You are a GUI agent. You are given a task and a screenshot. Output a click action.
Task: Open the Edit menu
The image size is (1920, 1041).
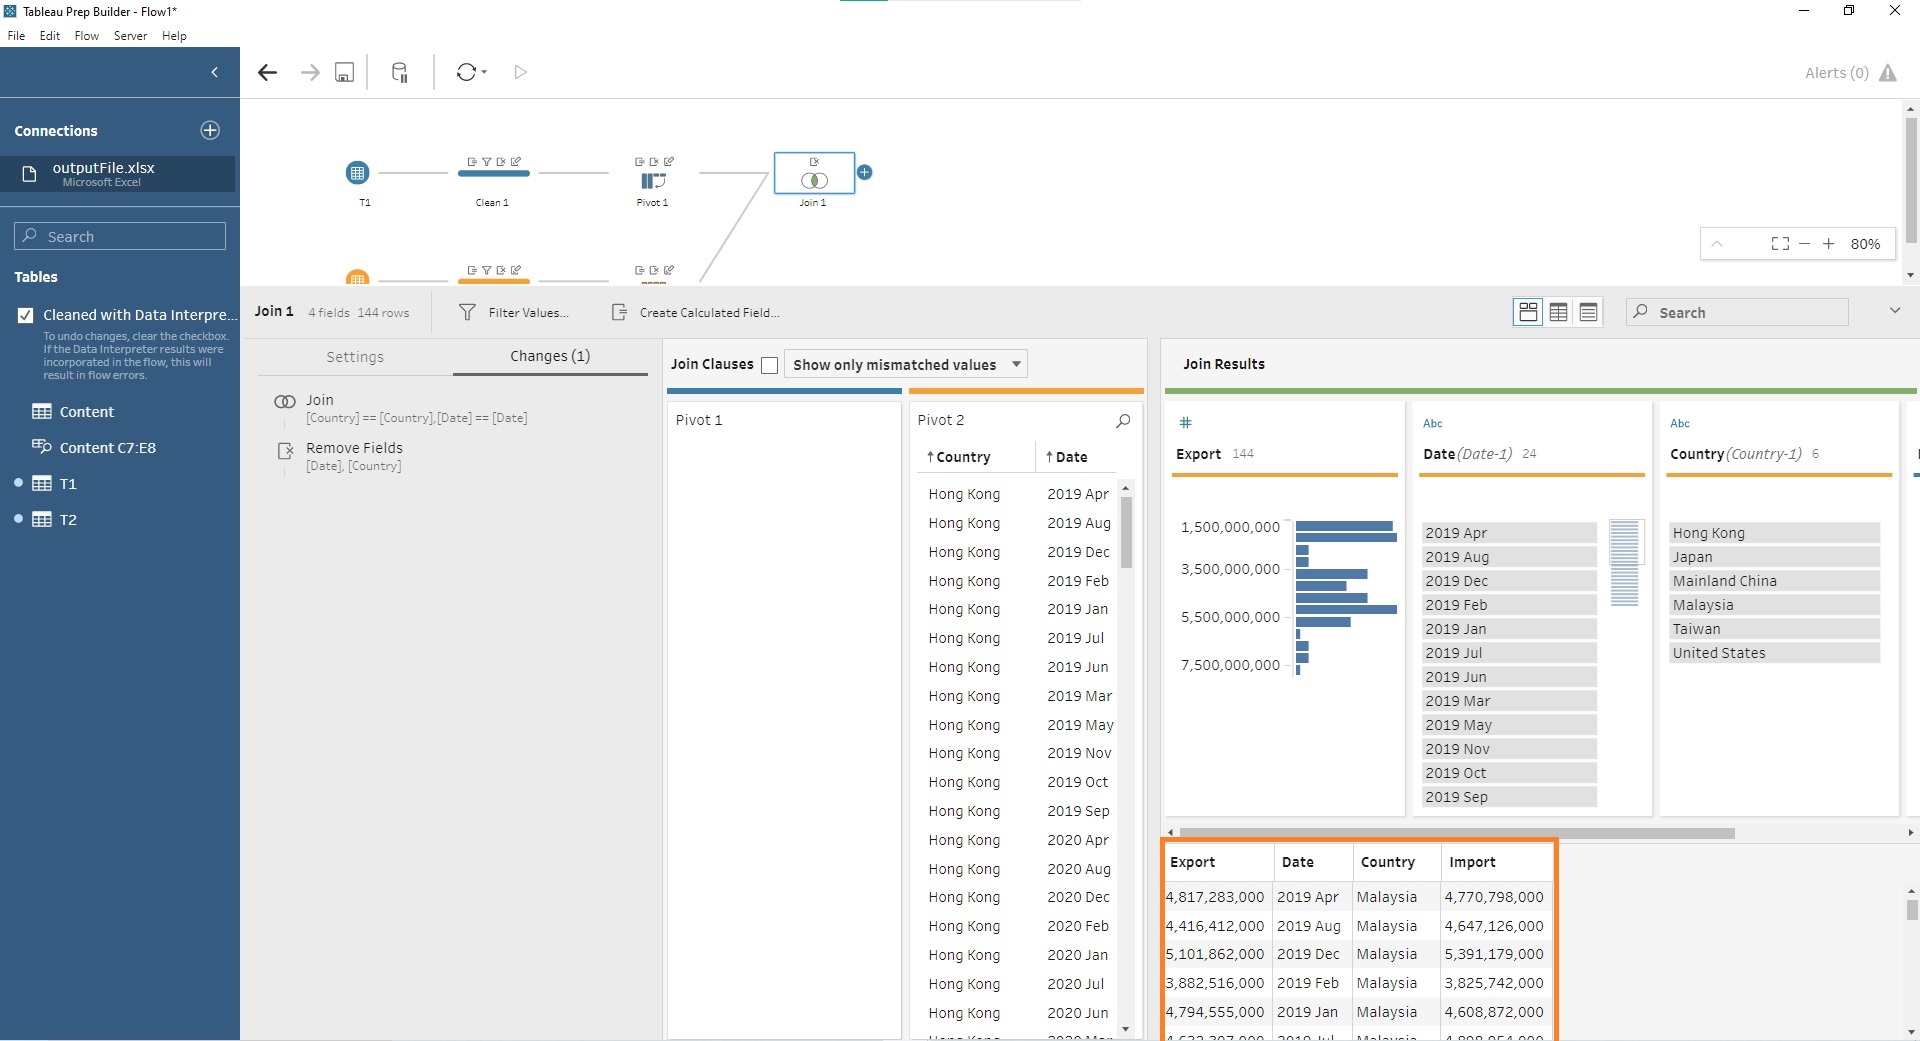tap(50, 36)
